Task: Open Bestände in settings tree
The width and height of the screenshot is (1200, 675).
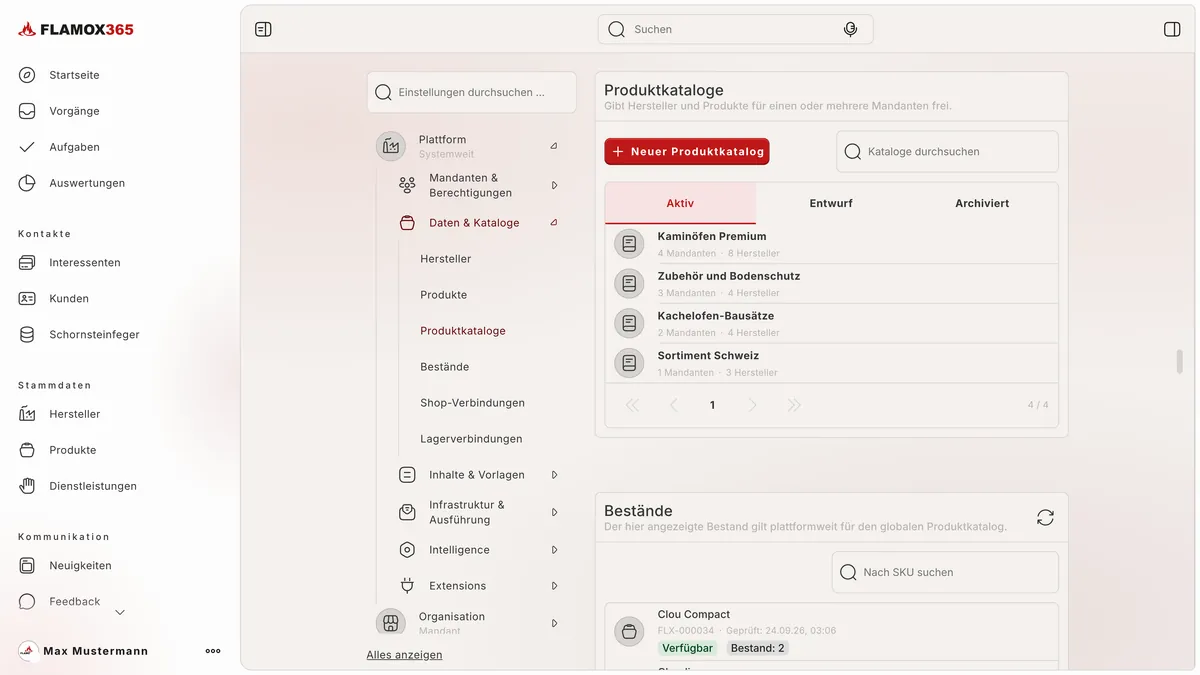Action: (445, 367)
